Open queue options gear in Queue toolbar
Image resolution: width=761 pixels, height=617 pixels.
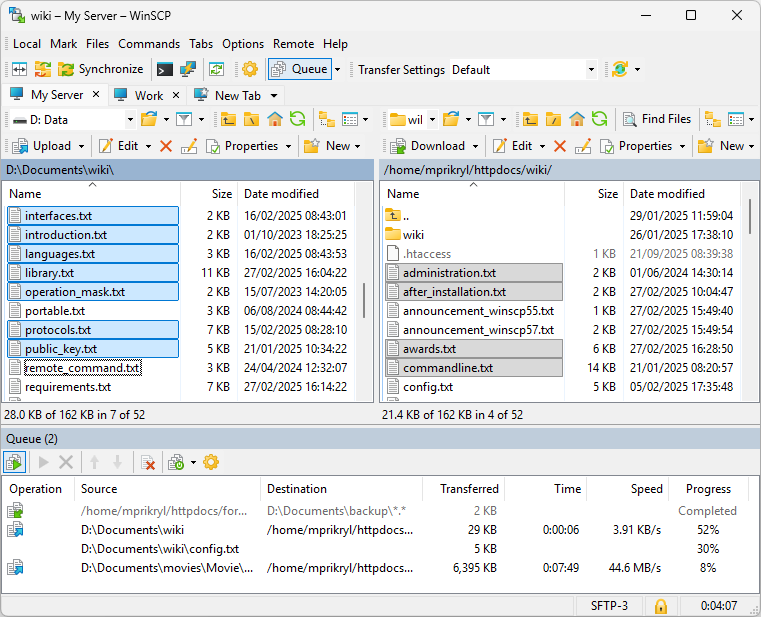(x=211, y=462)
